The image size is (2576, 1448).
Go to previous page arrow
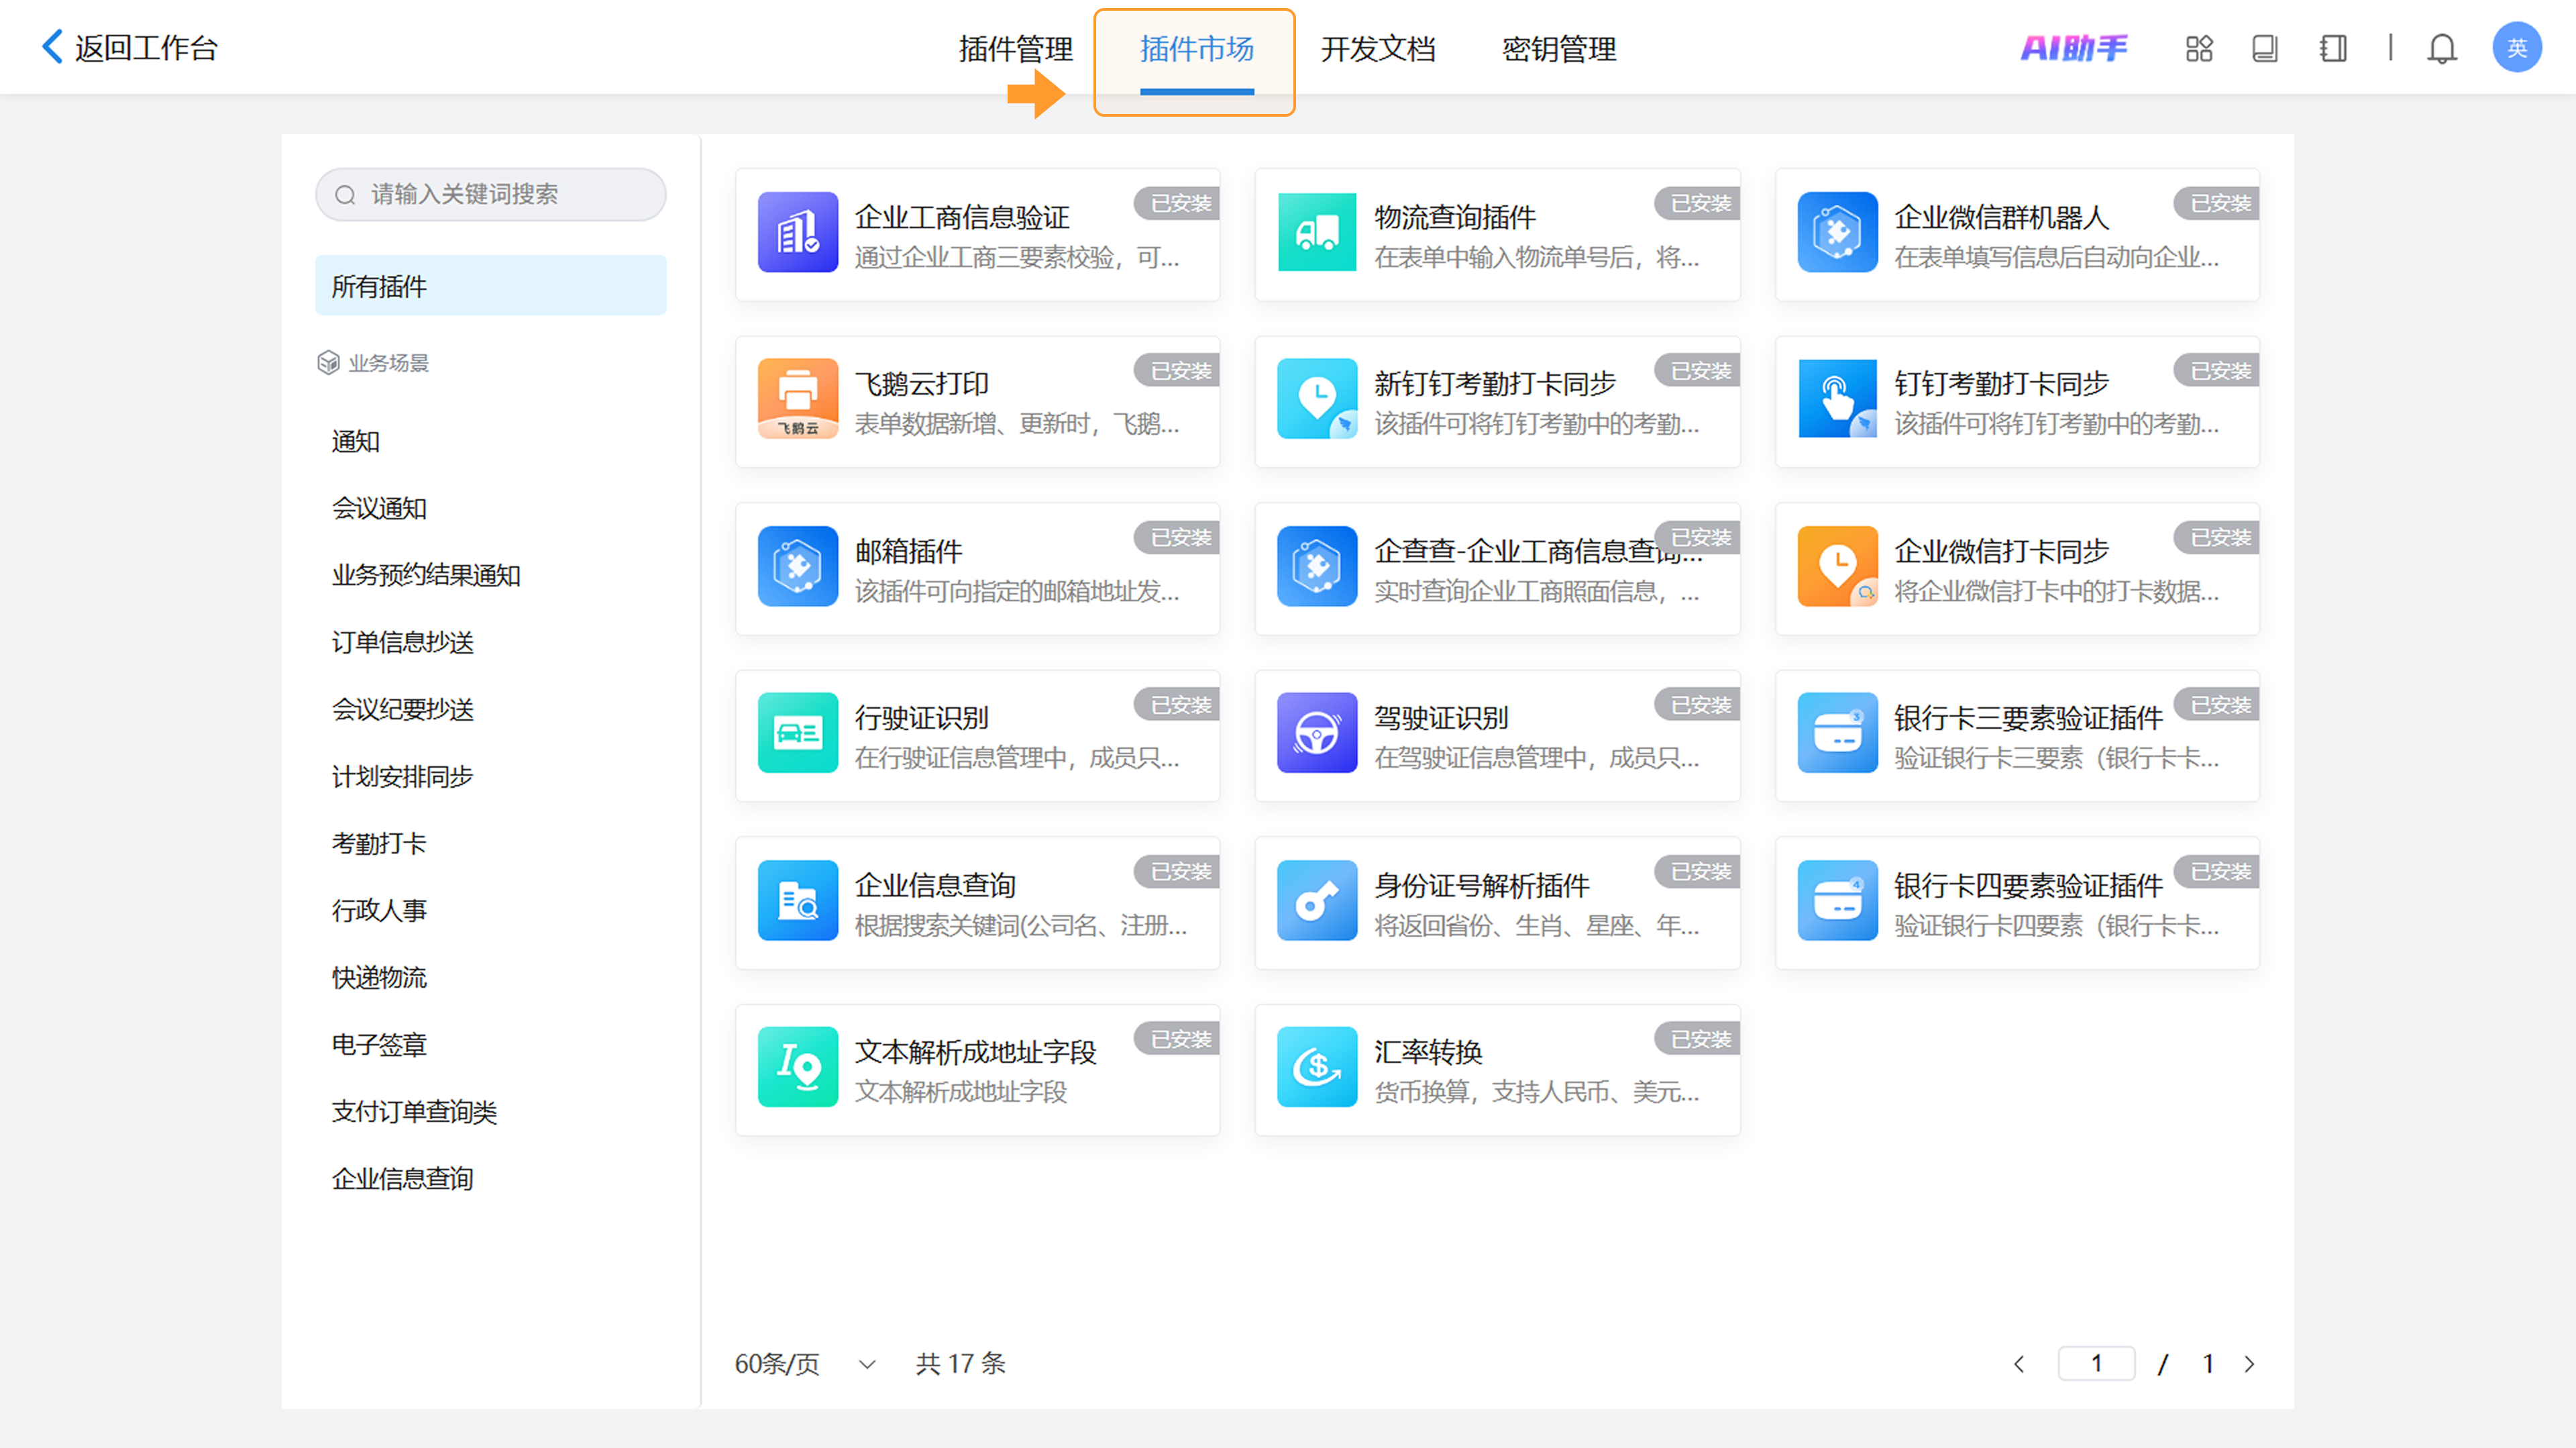point(2019,1364)
